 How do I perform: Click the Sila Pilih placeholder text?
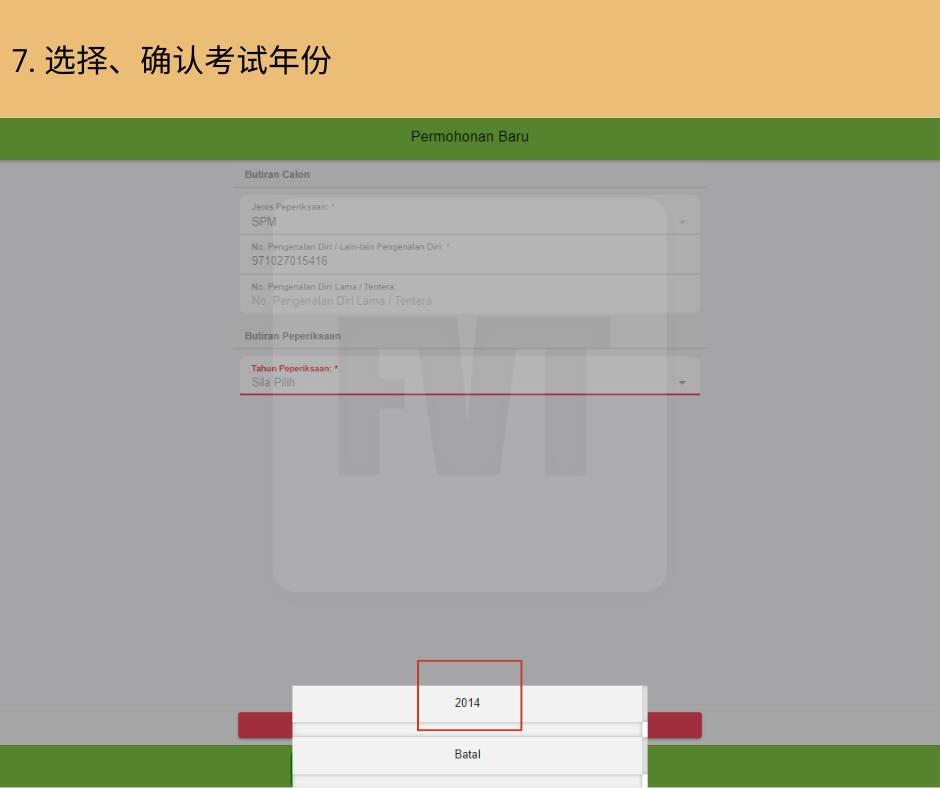pos(273,383)
